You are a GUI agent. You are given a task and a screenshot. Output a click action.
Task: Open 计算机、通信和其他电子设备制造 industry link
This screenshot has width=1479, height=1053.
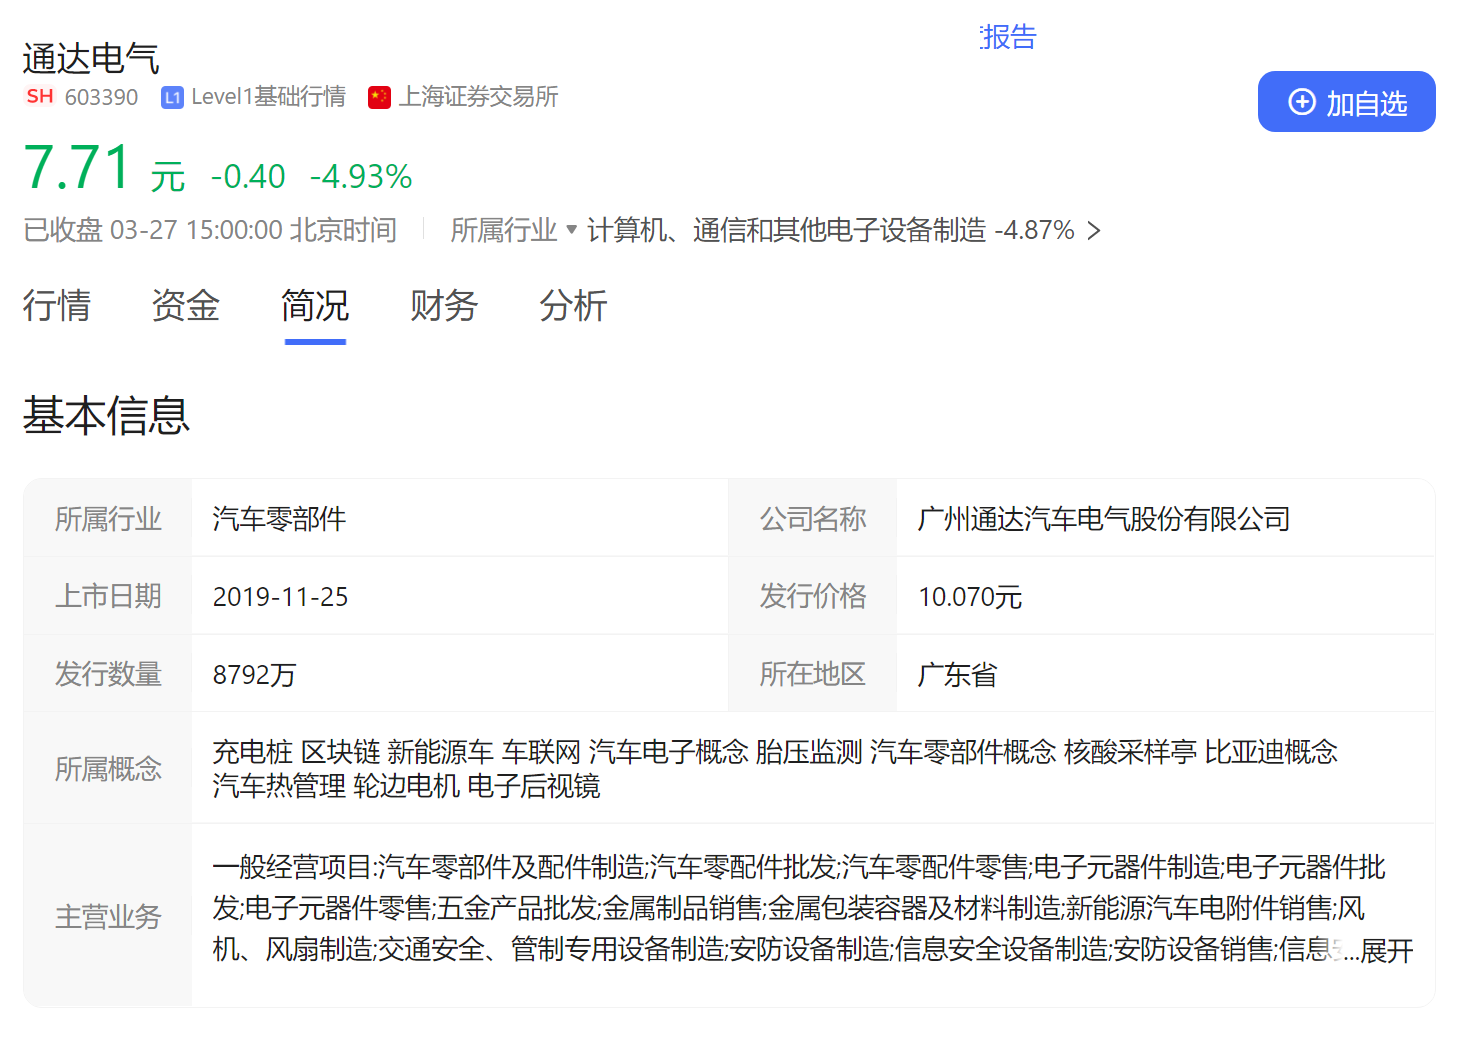[787, 231]
